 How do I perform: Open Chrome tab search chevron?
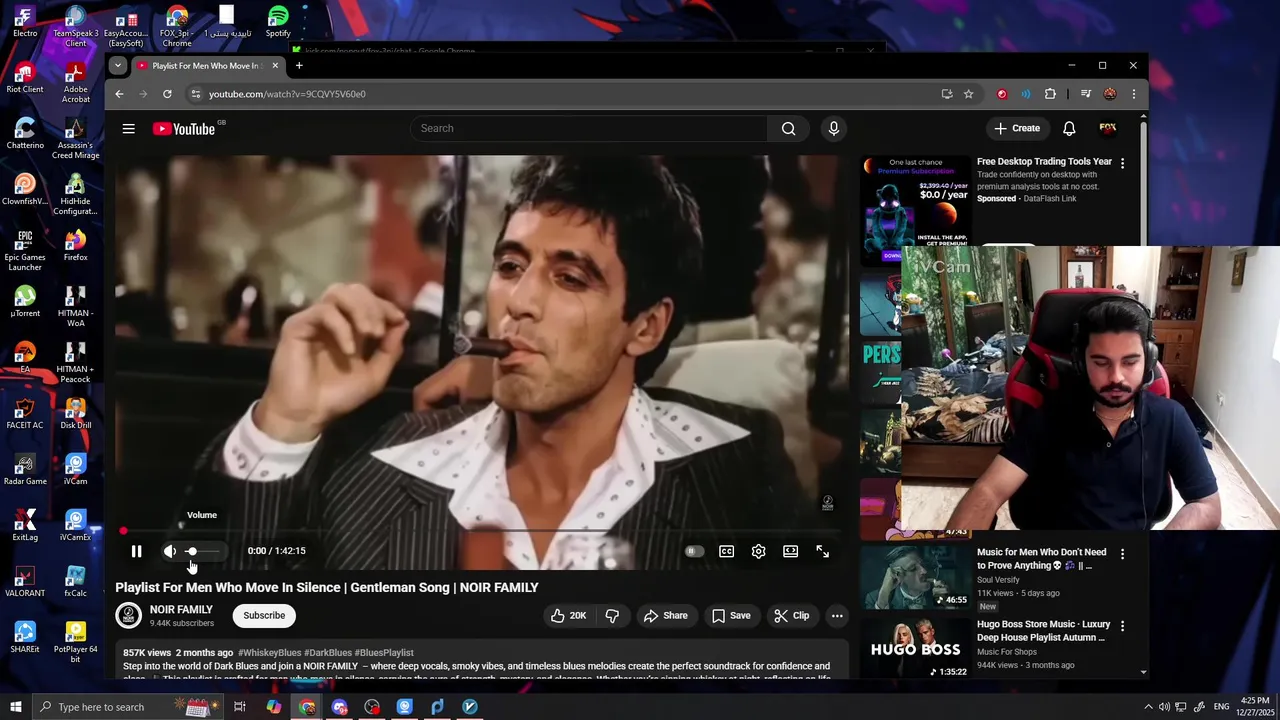(x=117, y=66)
